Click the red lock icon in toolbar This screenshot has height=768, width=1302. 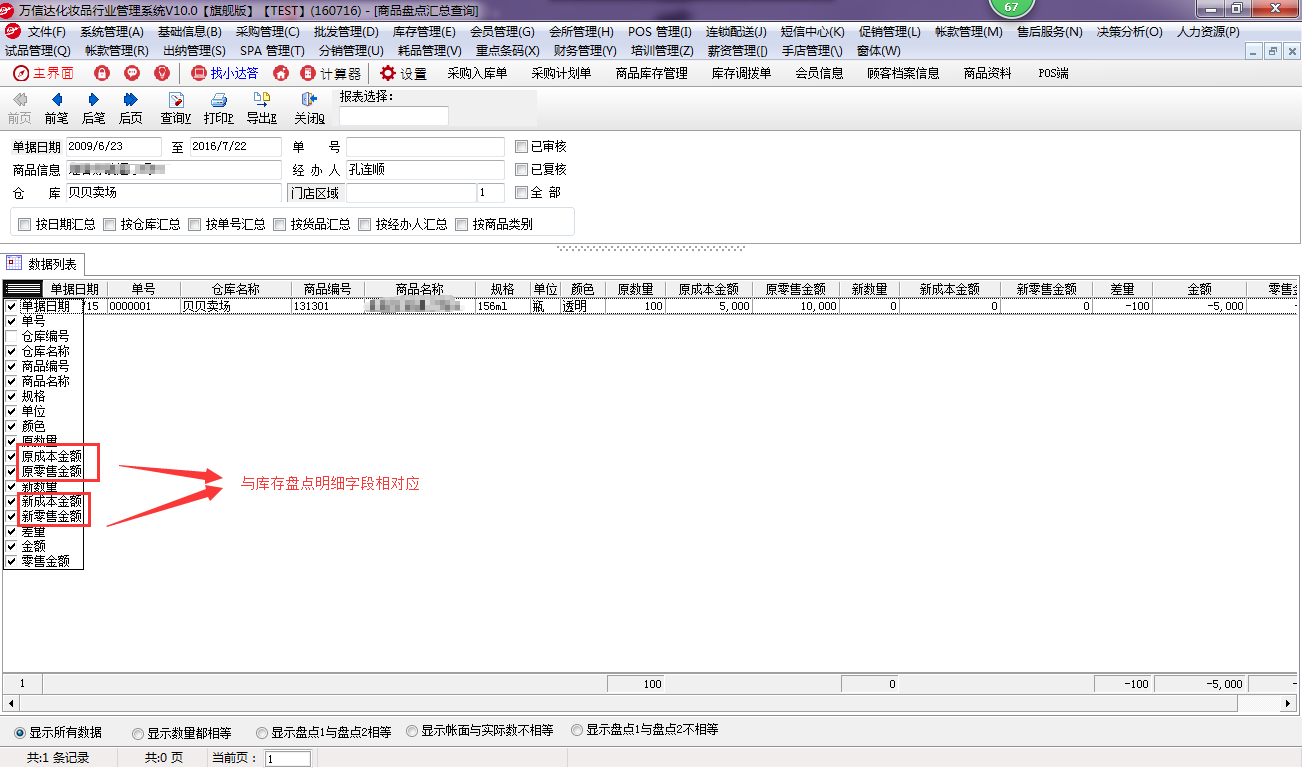[x=101, y=73]
